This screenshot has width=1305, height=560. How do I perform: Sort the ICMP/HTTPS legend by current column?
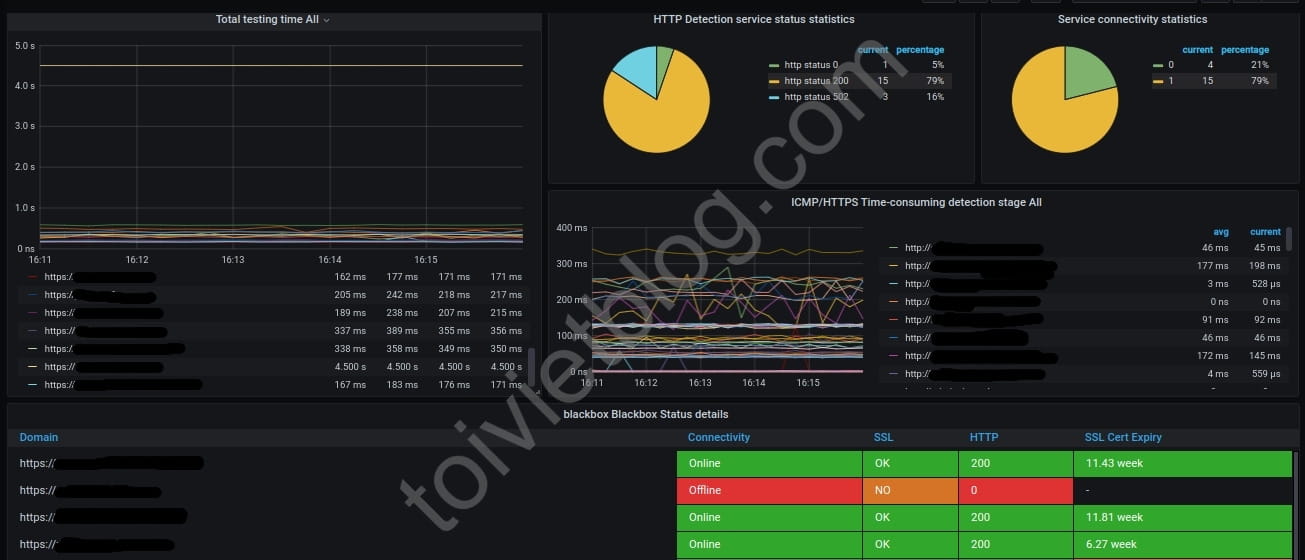[1265, 232]
